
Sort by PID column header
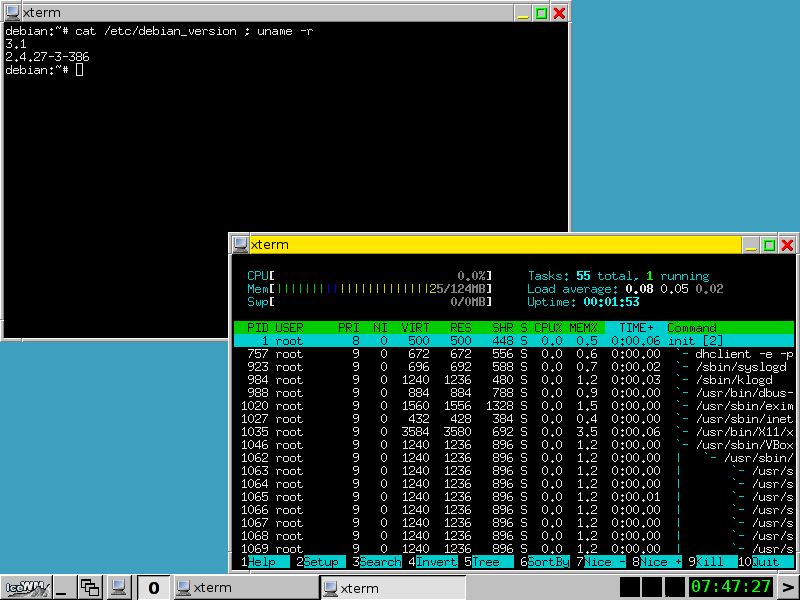[258, 328]
